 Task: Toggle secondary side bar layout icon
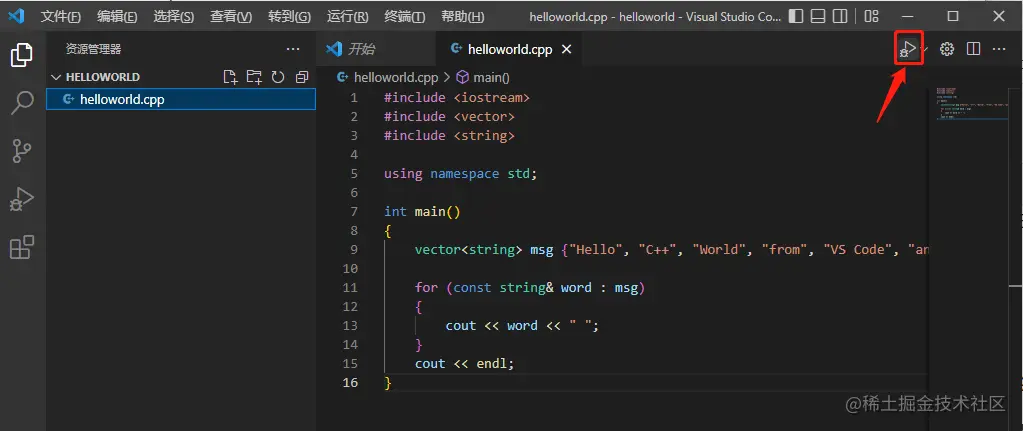tap(841, 16)
